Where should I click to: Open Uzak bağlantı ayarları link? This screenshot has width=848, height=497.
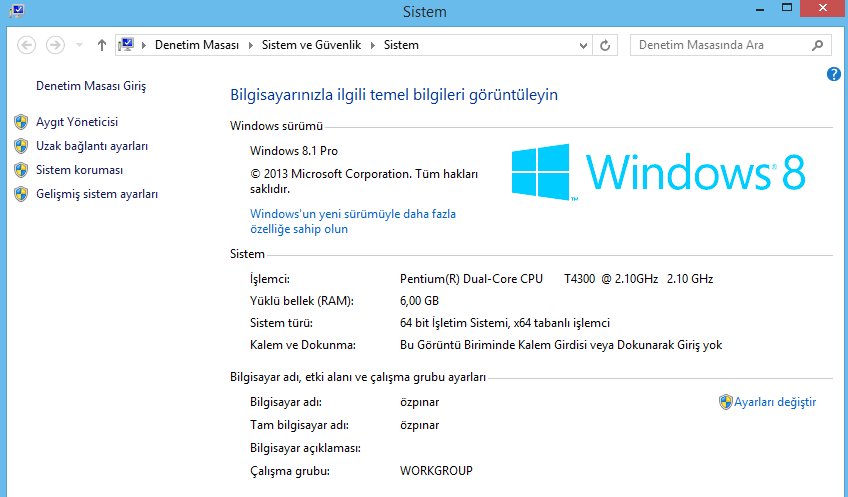(x=92, y=146)
